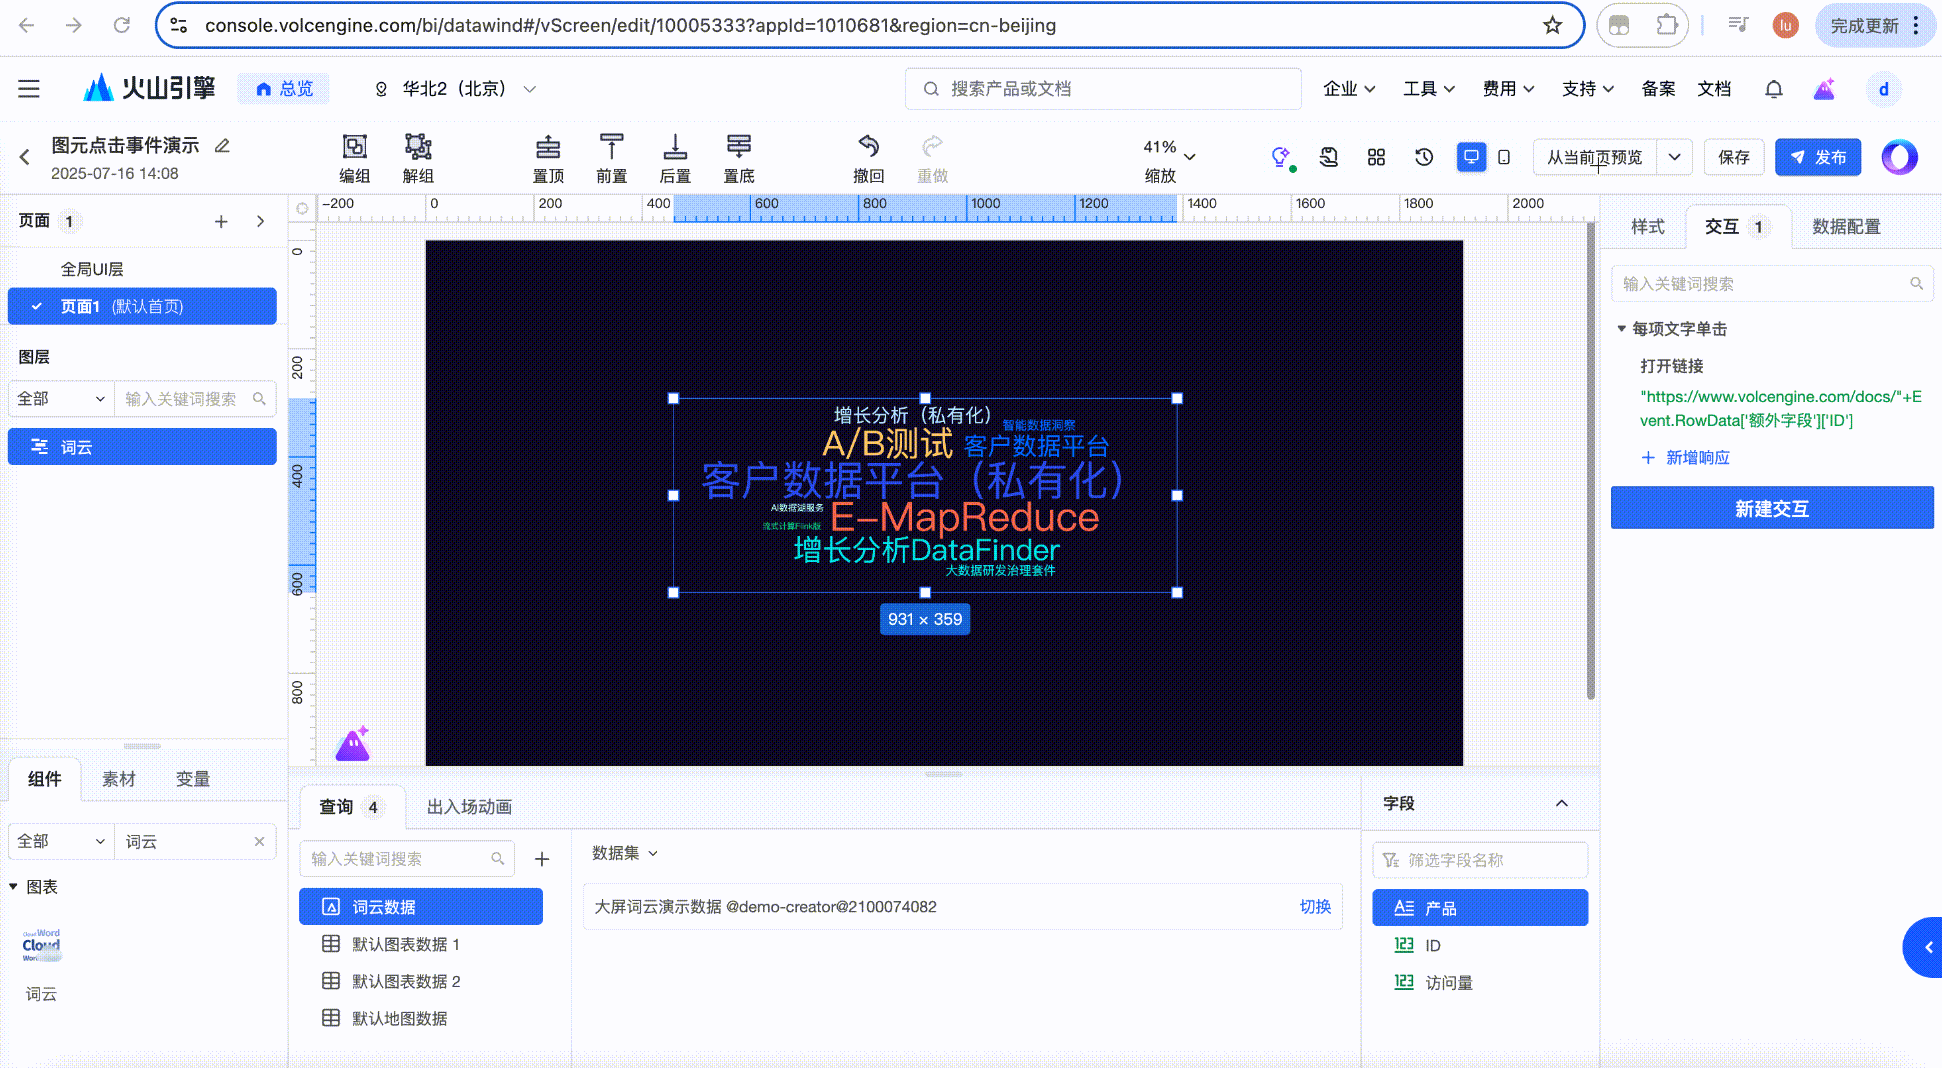The width and height of the screenshot is (1942, 1068).
Task: Add a new page with plus icon
Action: pos(221,222)
